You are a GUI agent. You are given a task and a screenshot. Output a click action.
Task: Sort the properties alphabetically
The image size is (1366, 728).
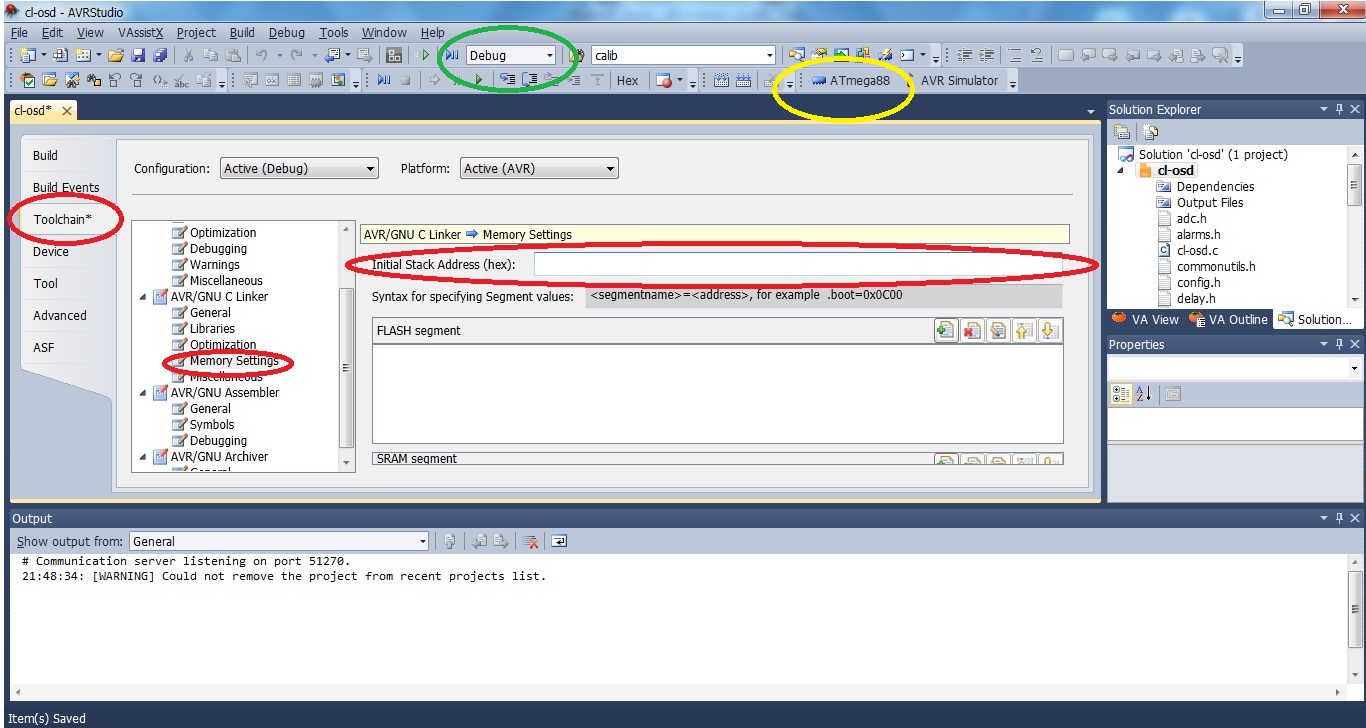coord(1145,394)
